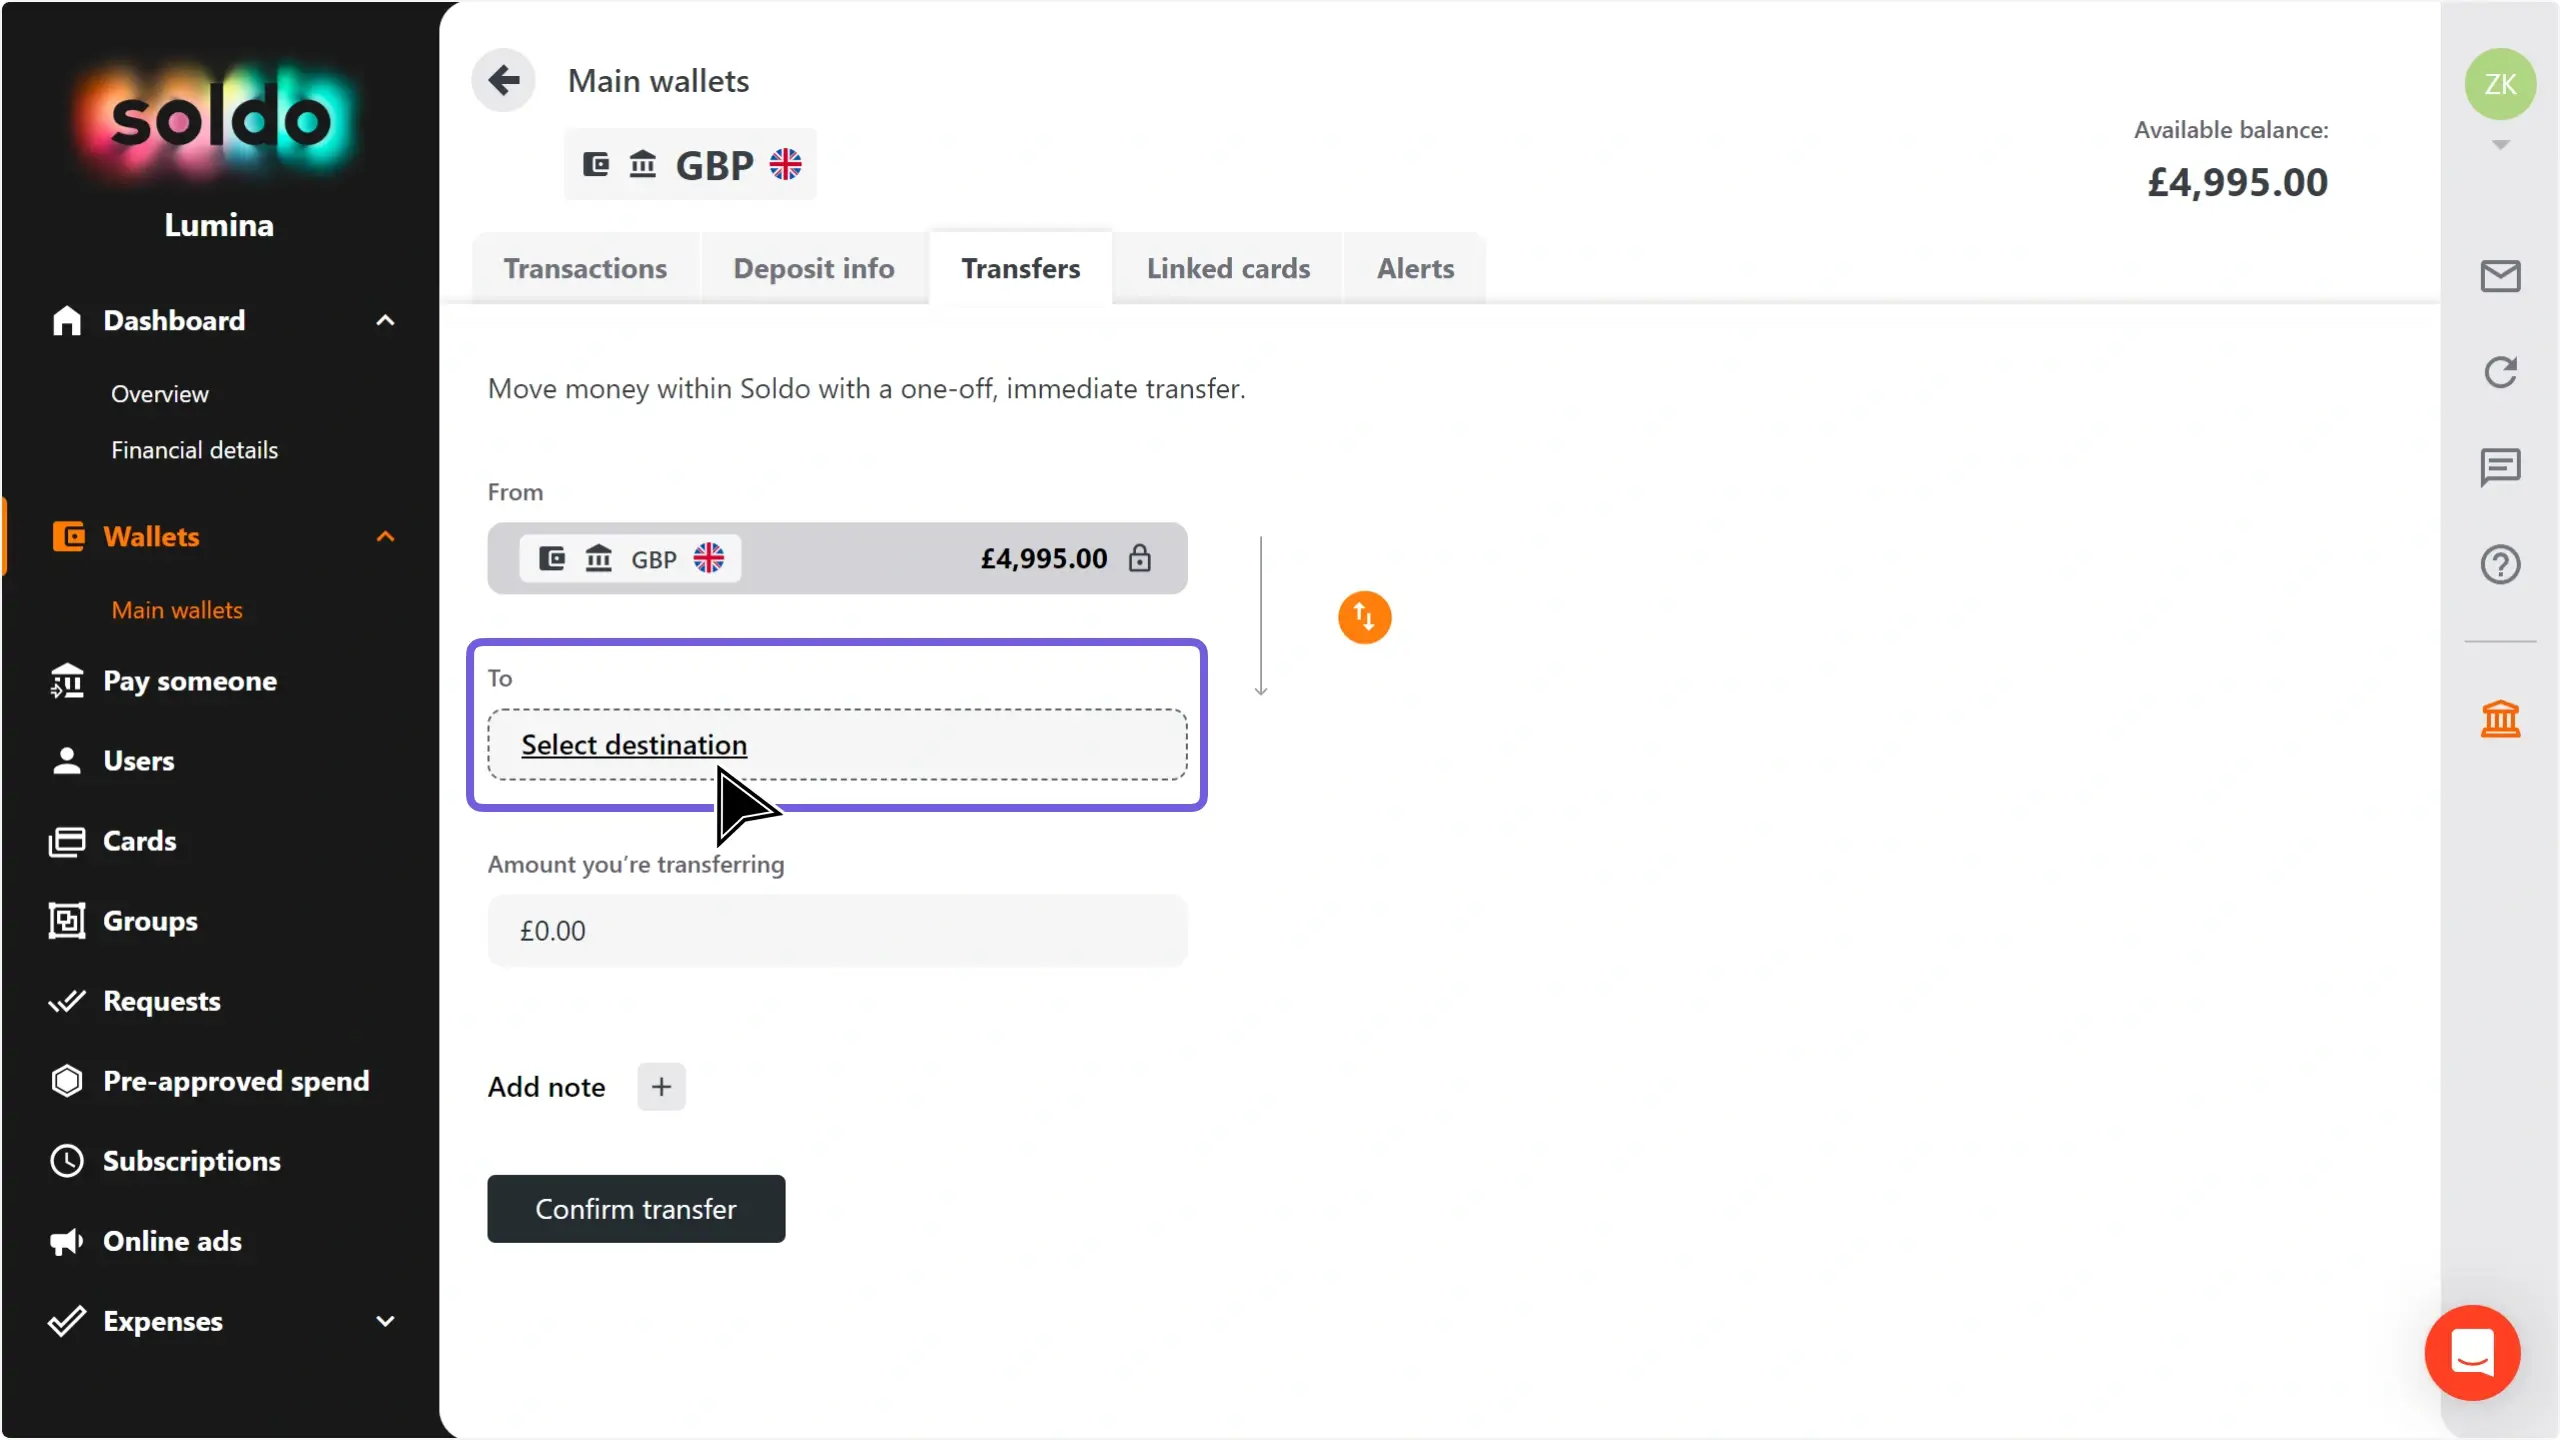Screen dimensions: 2560x1440
Task: Click the Users person icon
Action: pos(67,761)
